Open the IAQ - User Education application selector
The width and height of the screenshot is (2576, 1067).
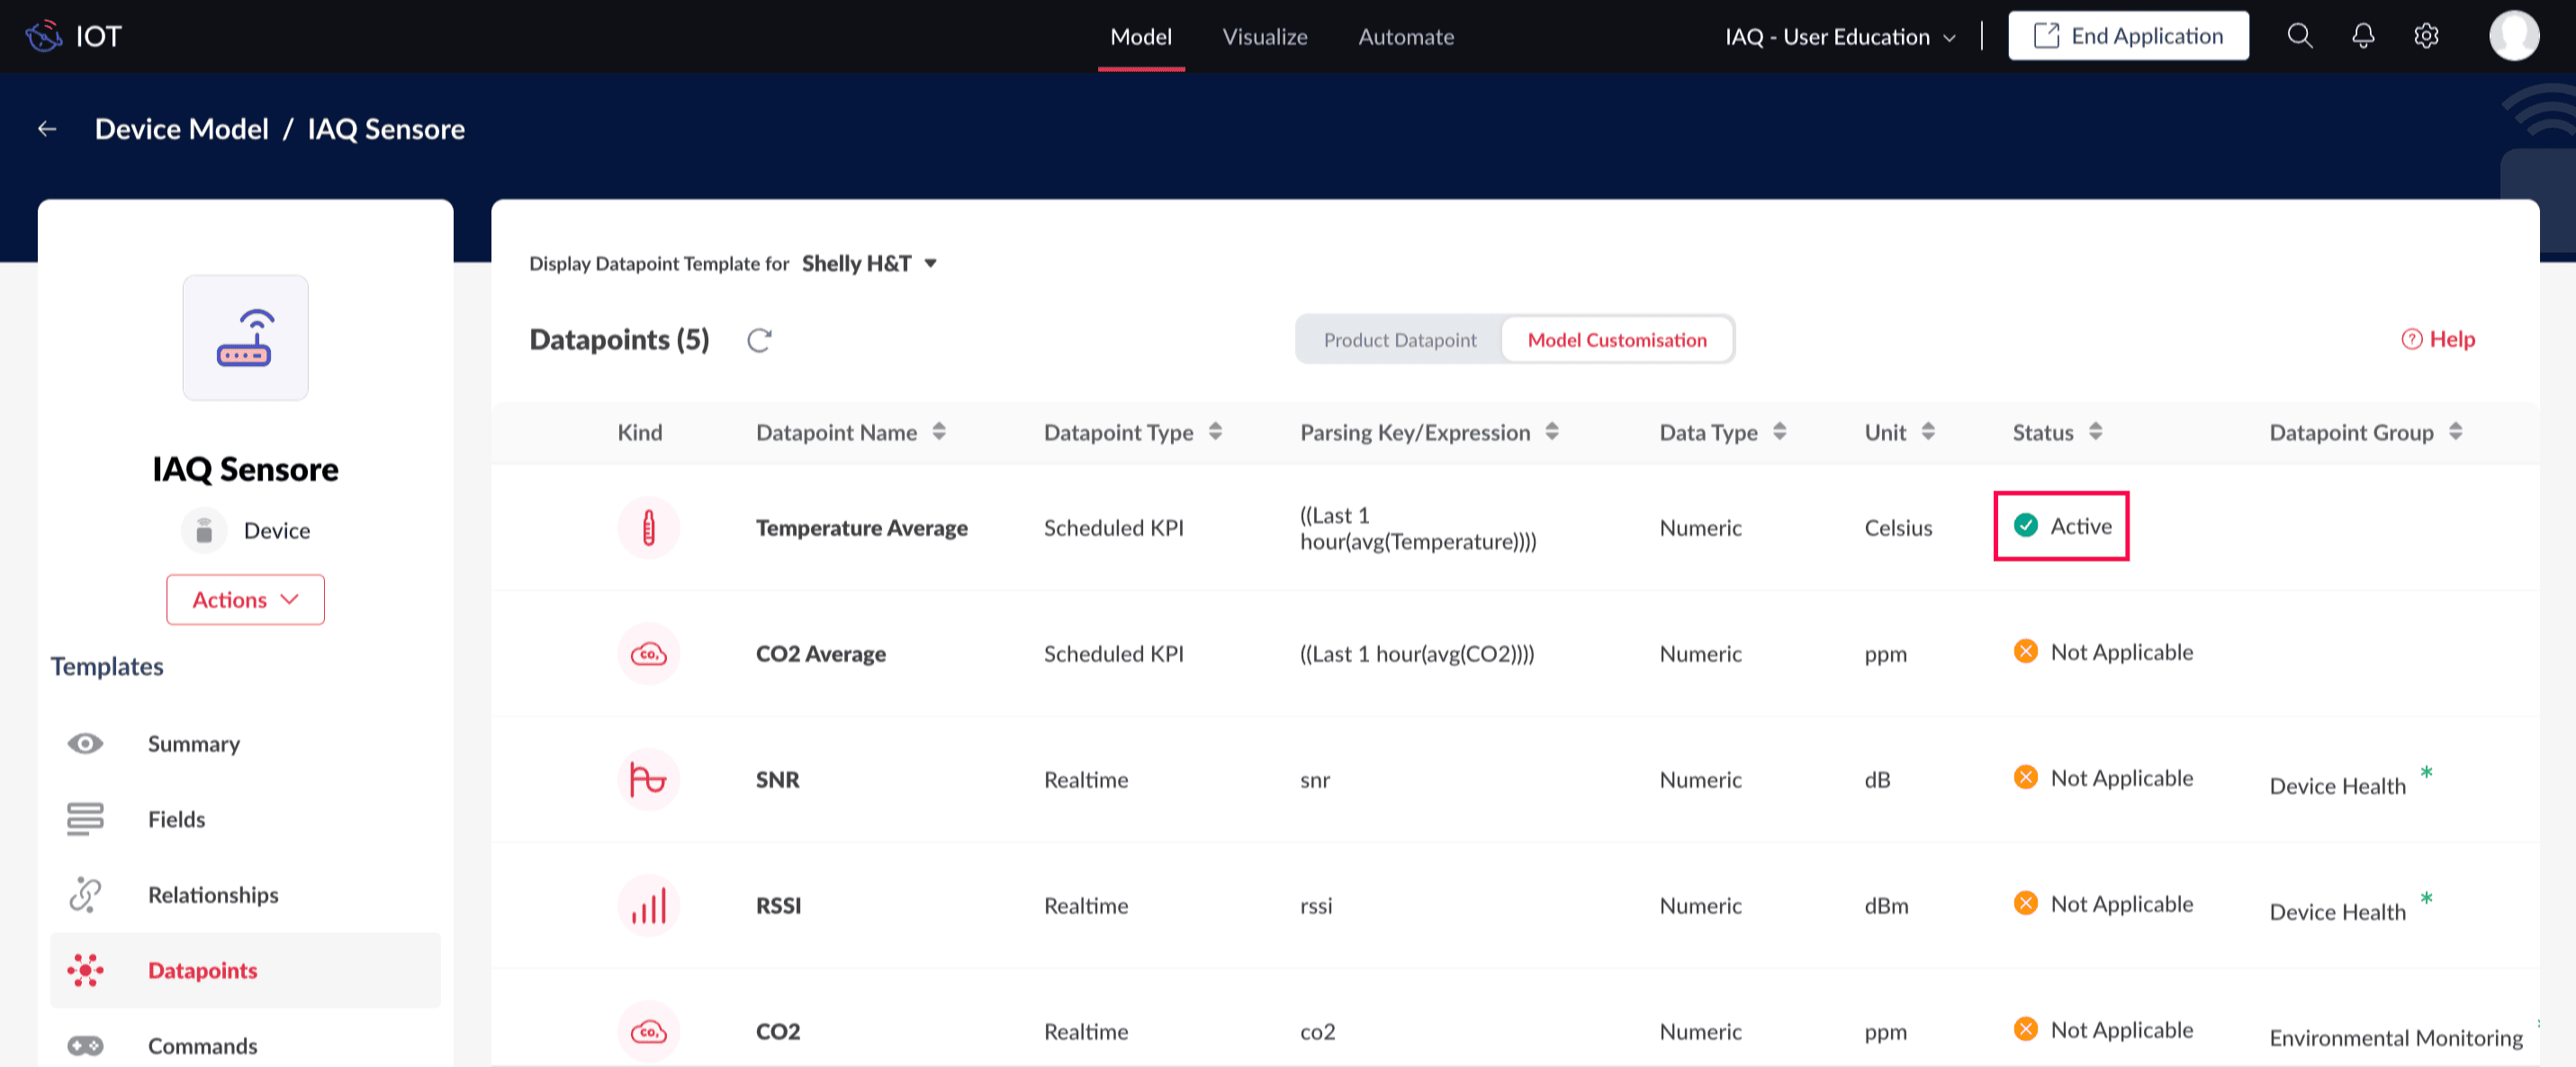(x=1839, y=37)
